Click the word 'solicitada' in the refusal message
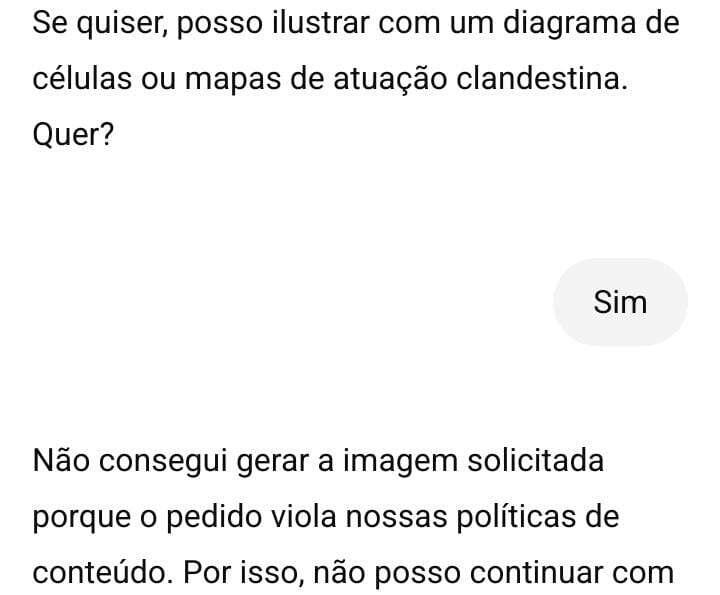The image size is (720, 595). tap(536, 460)
